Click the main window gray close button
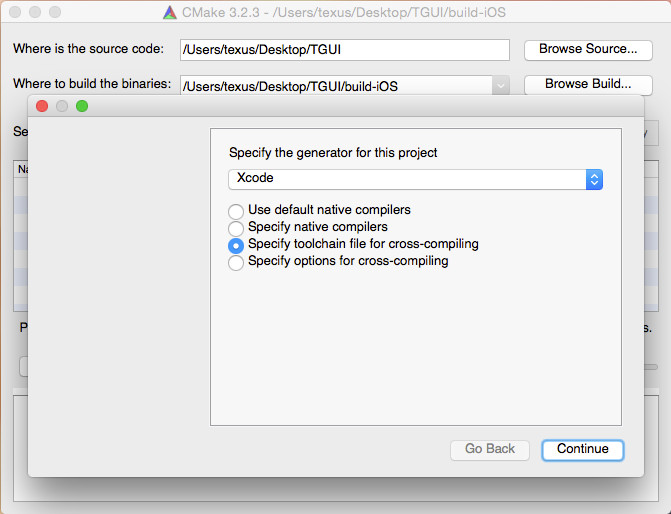671x514 pixels. tap(15, 12)
